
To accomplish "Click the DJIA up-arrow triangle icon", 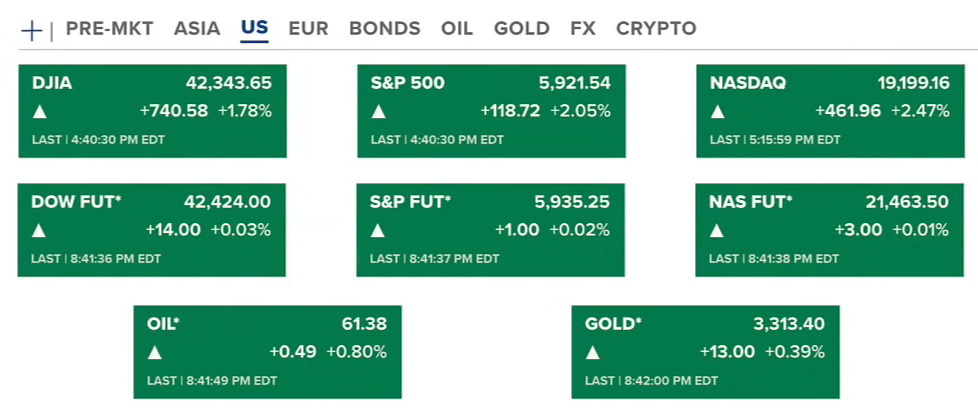I will (39, 112).
